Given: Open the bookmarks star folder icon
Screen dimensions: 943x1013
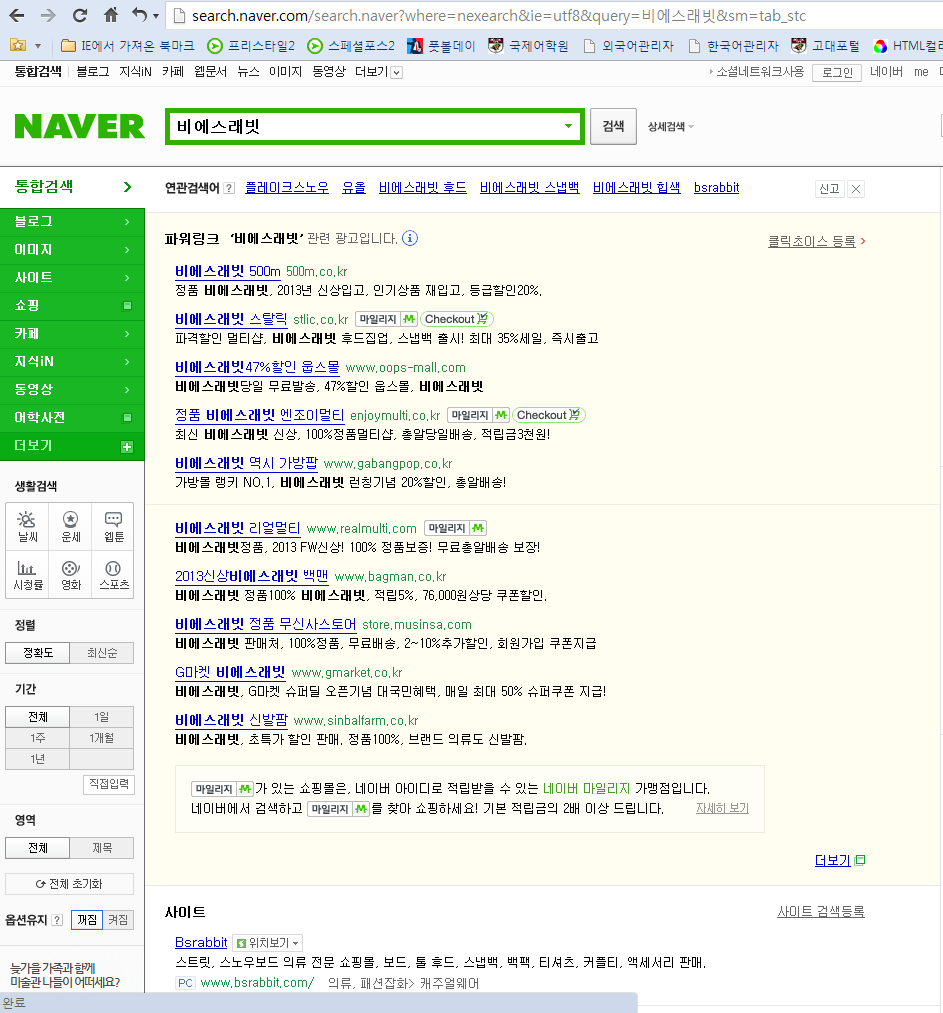Looking at the screenshot, I should point(18,45).
